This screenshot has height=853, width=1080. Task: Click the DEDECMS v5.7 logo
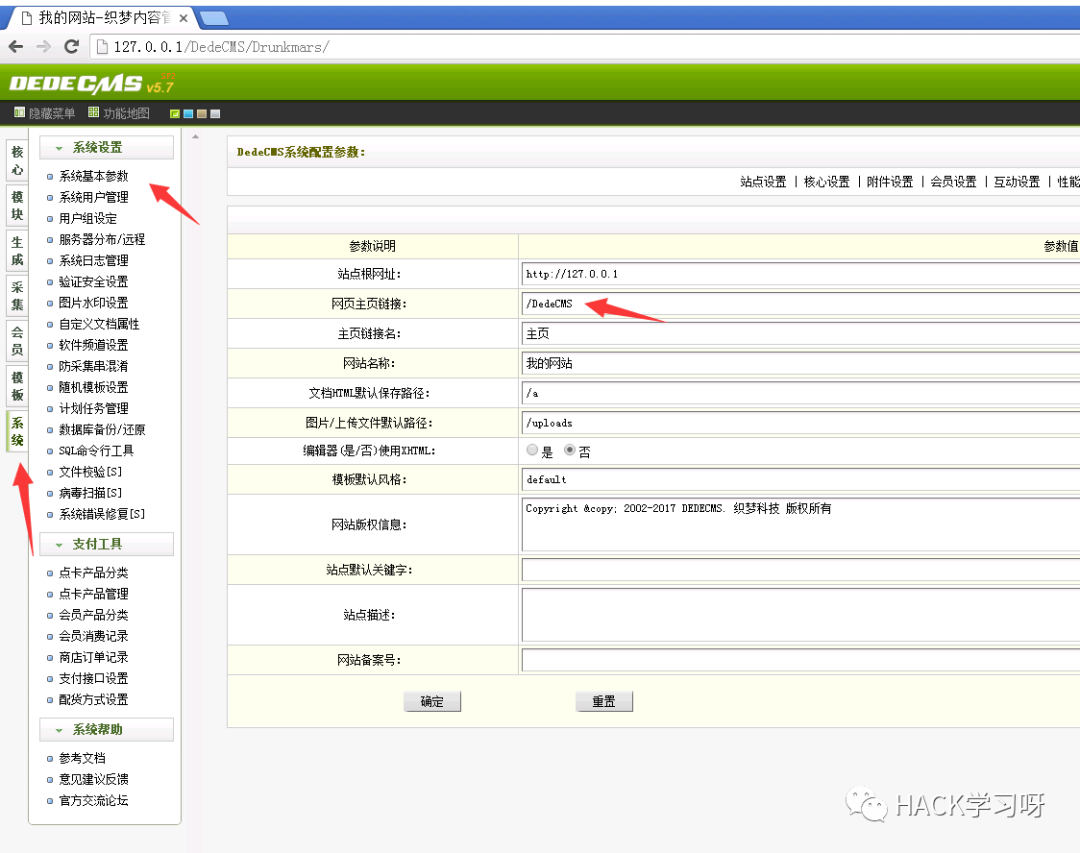tap(92, 83)
